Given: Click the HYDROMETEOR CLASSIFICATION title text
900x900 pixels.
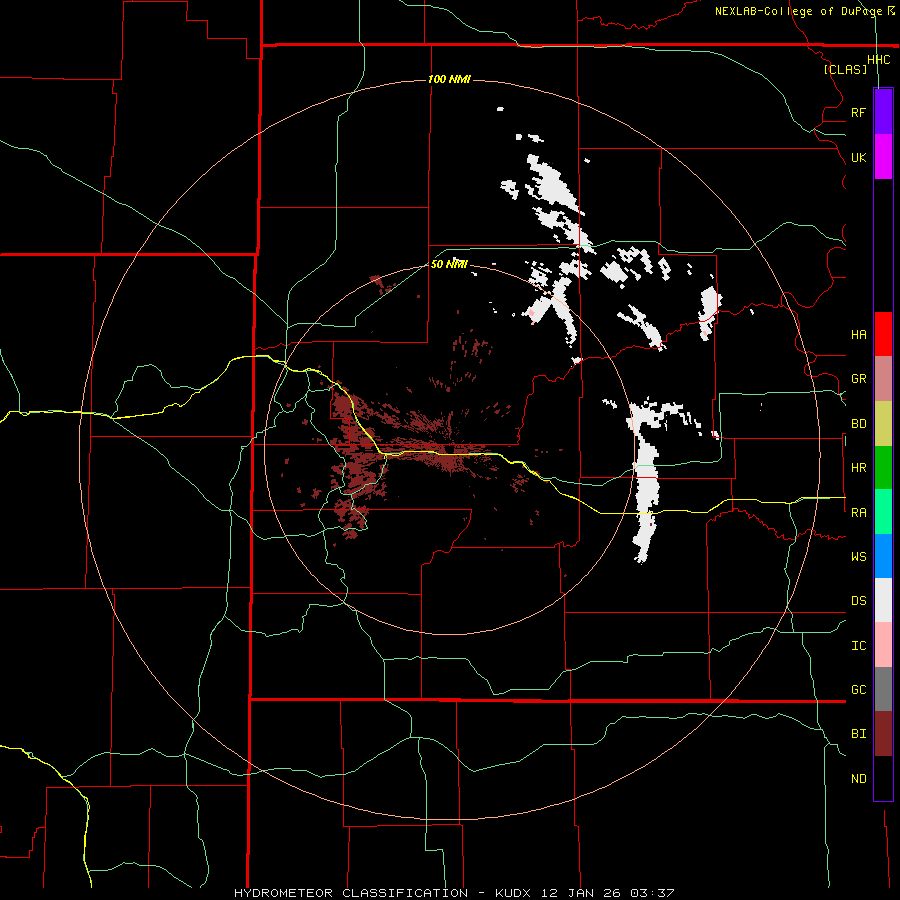Looking at the screenshot, I should coord(351,893).
